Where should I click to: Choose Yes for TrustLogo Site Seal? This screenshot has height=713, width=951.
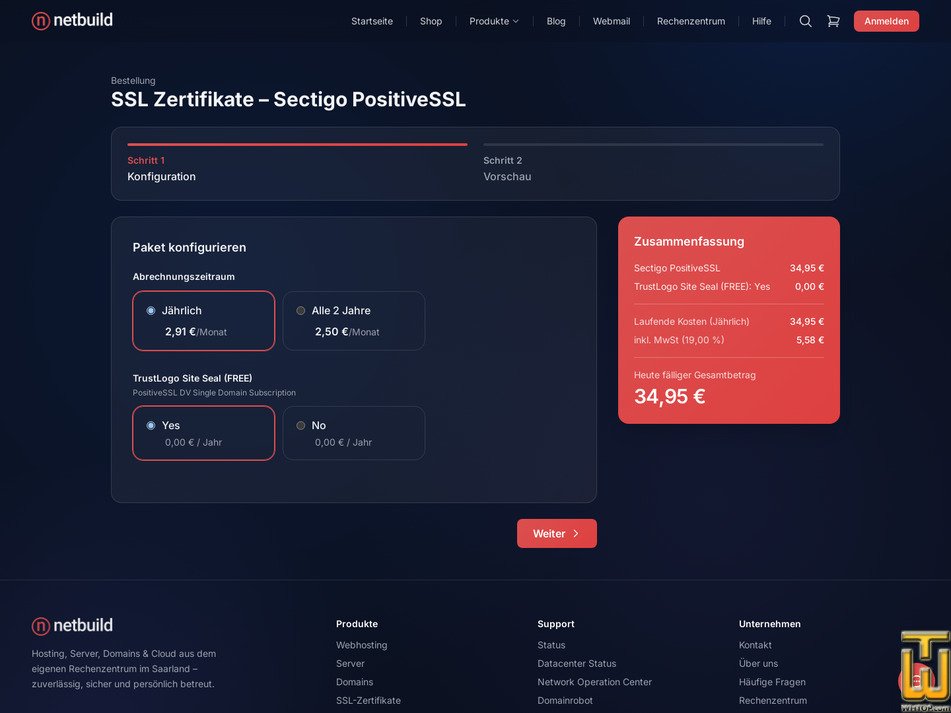coord(151,426)
